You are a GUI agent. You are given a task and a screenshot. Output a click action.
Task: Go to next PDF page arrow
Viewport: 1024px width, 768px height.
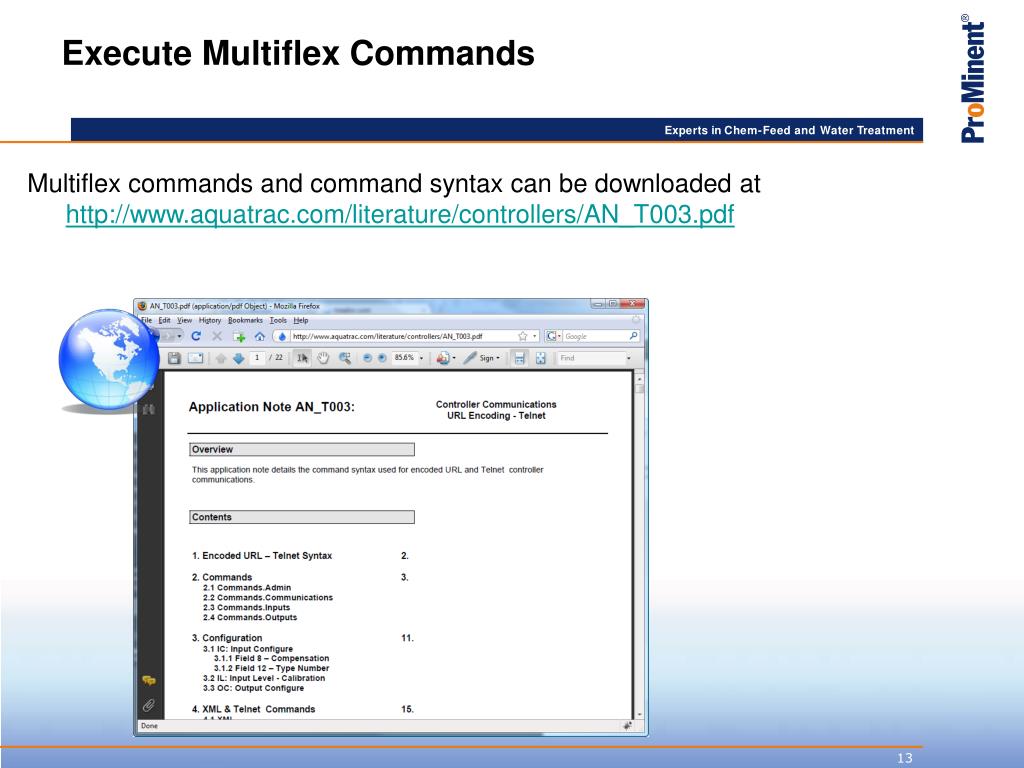coord(238,358)
